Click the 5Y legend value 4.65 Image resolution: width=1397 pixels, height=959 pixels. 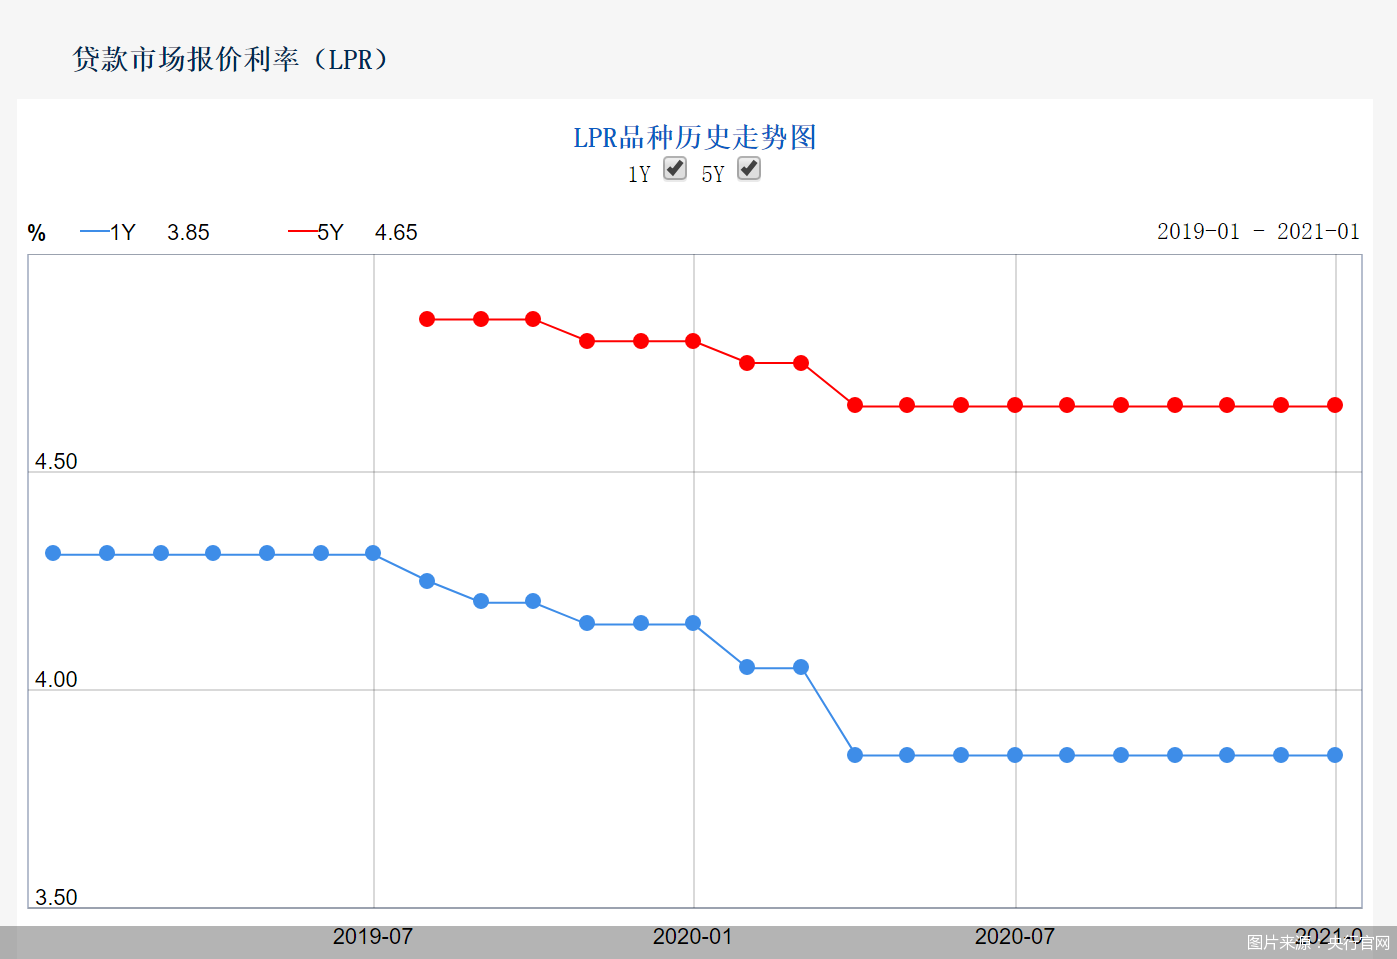(396, 233)
